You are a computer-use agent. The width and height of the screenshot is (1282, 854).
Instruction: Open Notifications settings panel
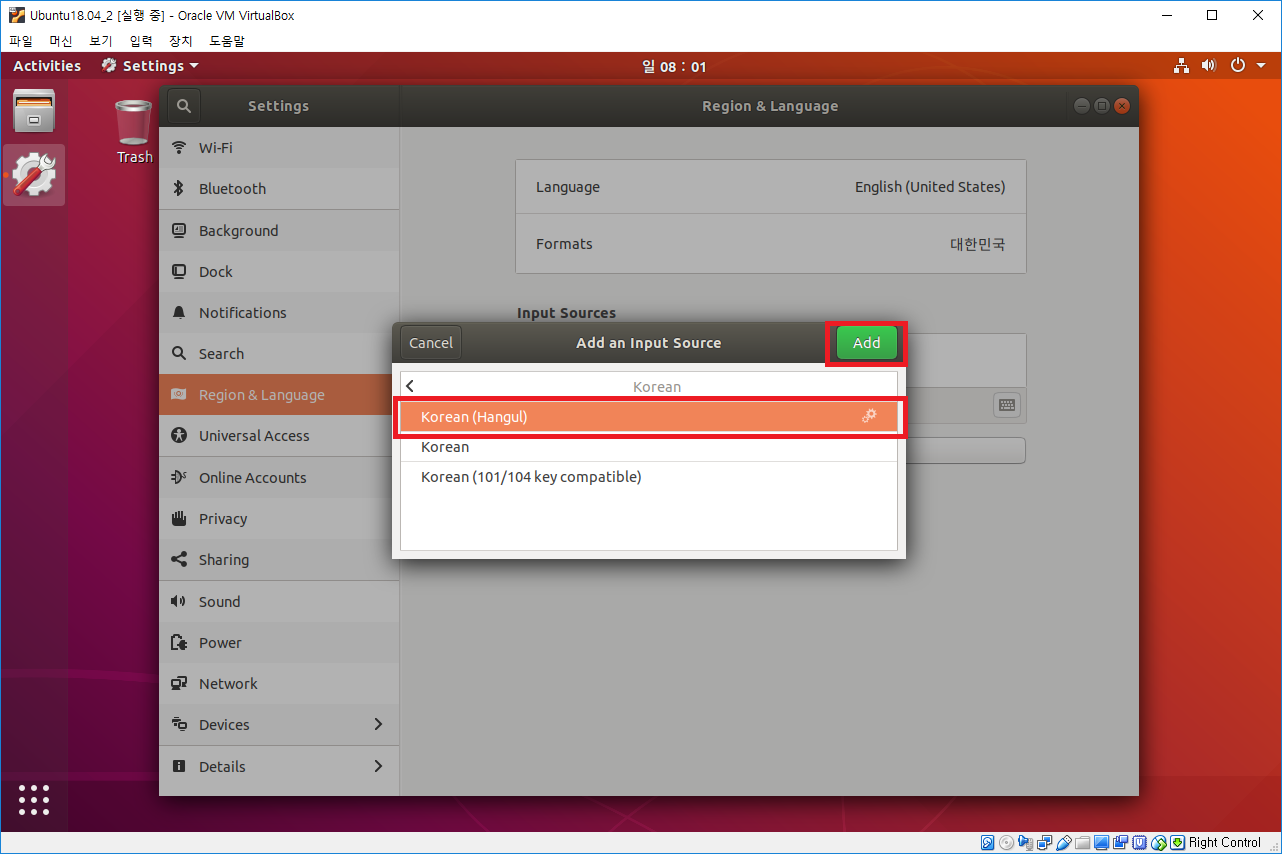click(x=279, y=312)
